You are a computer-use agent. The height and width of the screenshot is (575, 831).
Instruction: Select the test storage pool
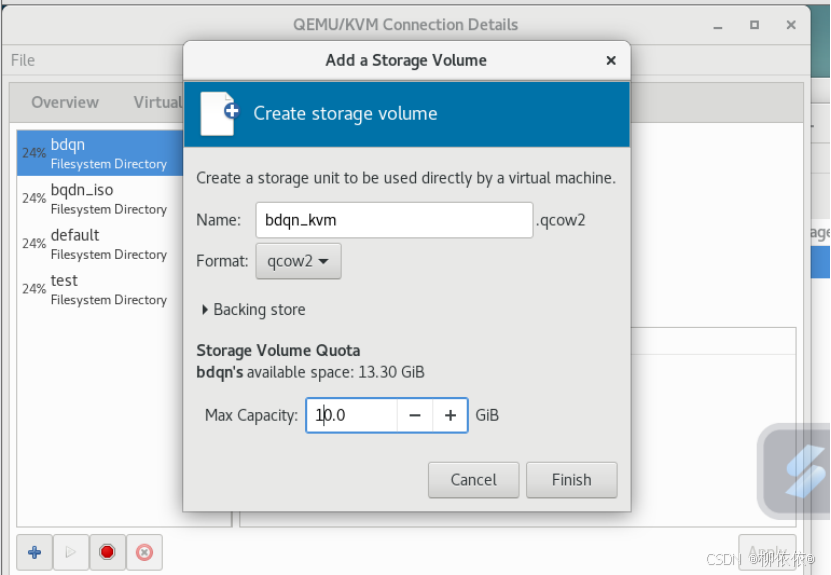(x=100, y=289)
